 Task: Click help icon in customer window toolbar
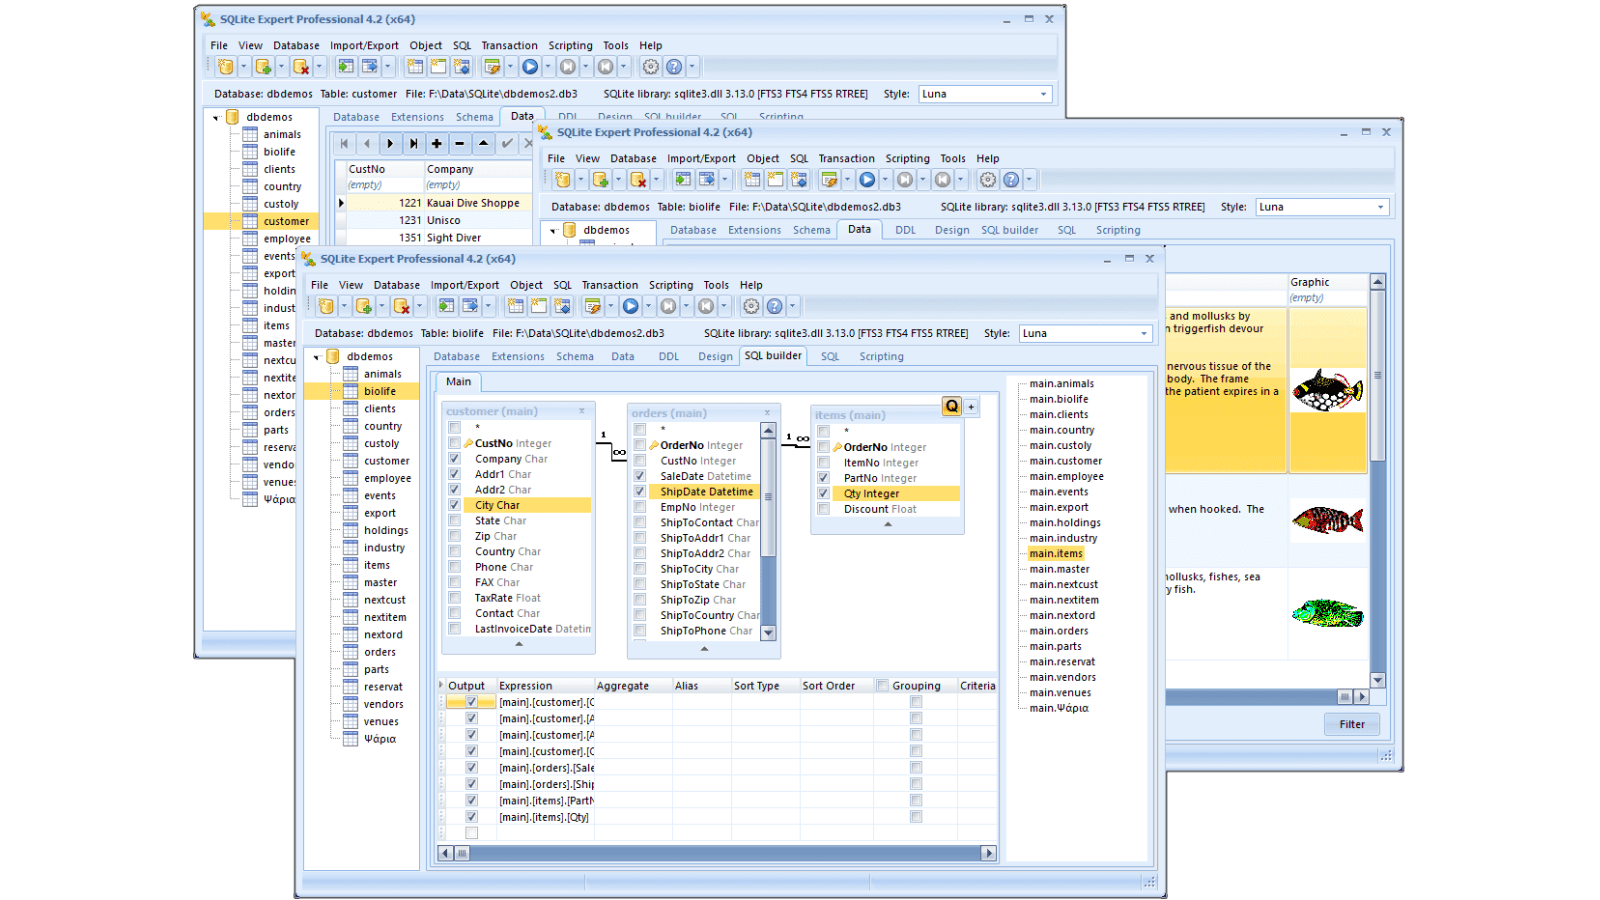(x=674, y=66)
